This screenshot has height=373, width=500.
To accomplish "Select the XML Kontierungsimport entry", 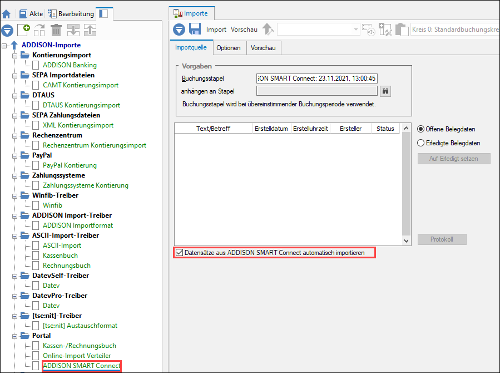I will (x=78, y=125).
